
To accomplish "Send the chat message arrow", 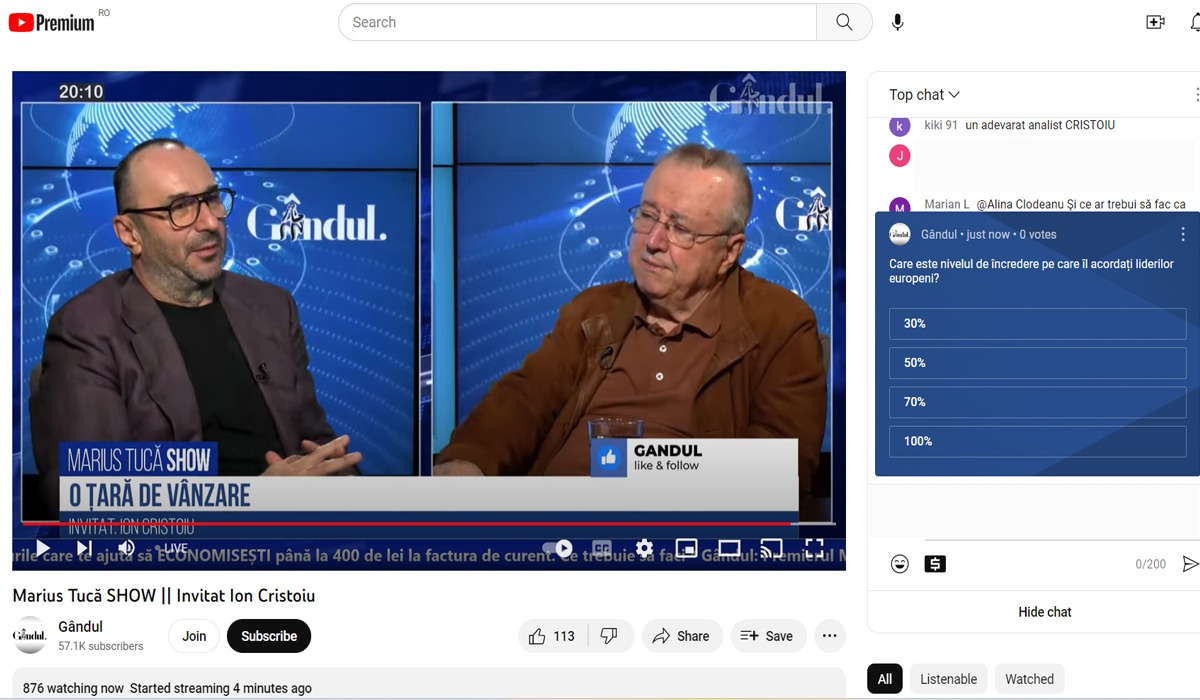I will coord(1190,564).
